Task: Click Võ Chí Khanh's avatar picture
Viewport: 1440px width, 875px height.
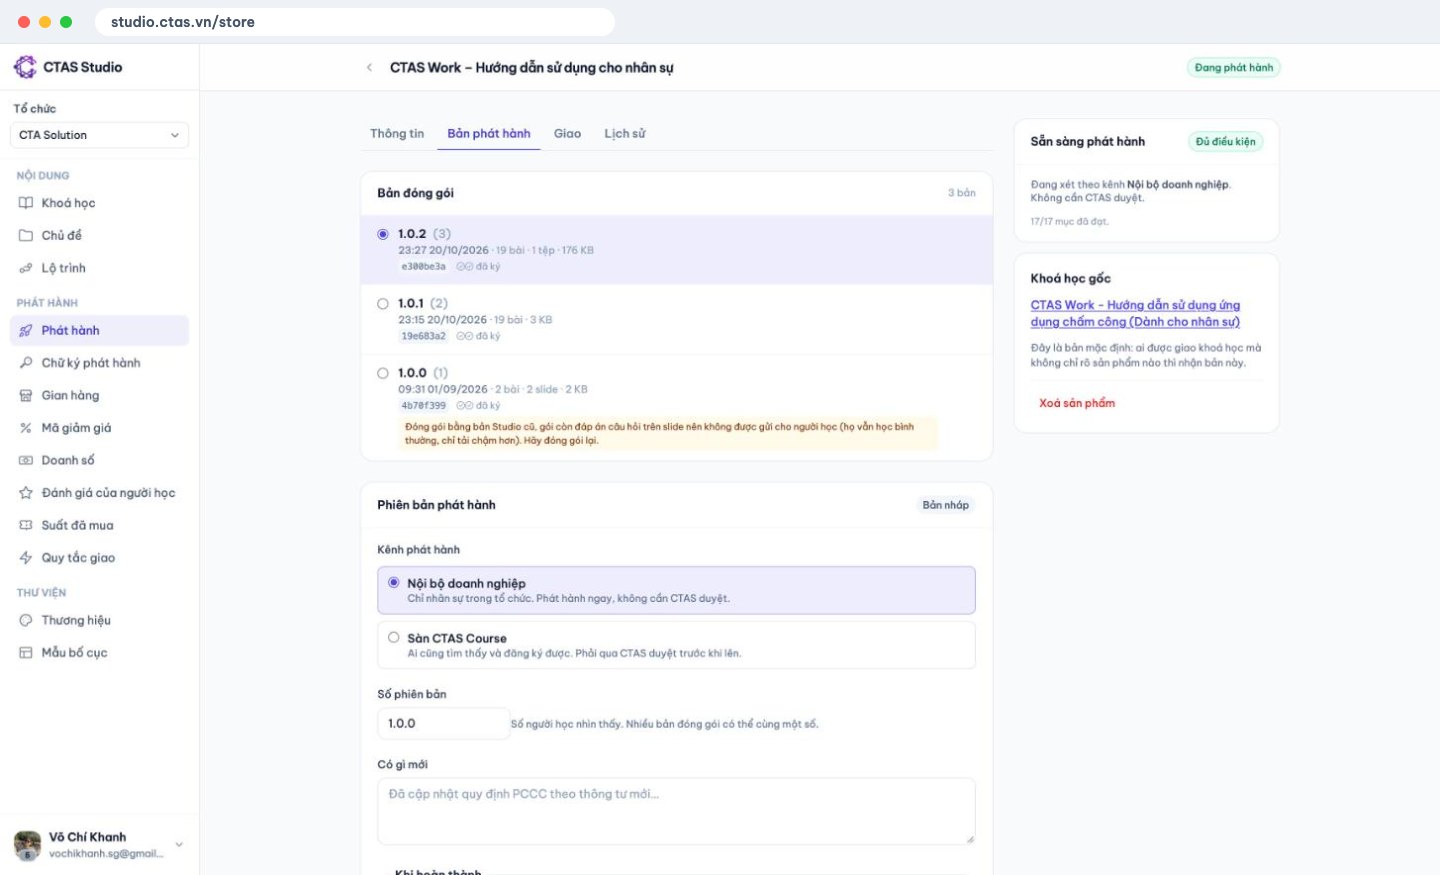Action: point(27,845)
